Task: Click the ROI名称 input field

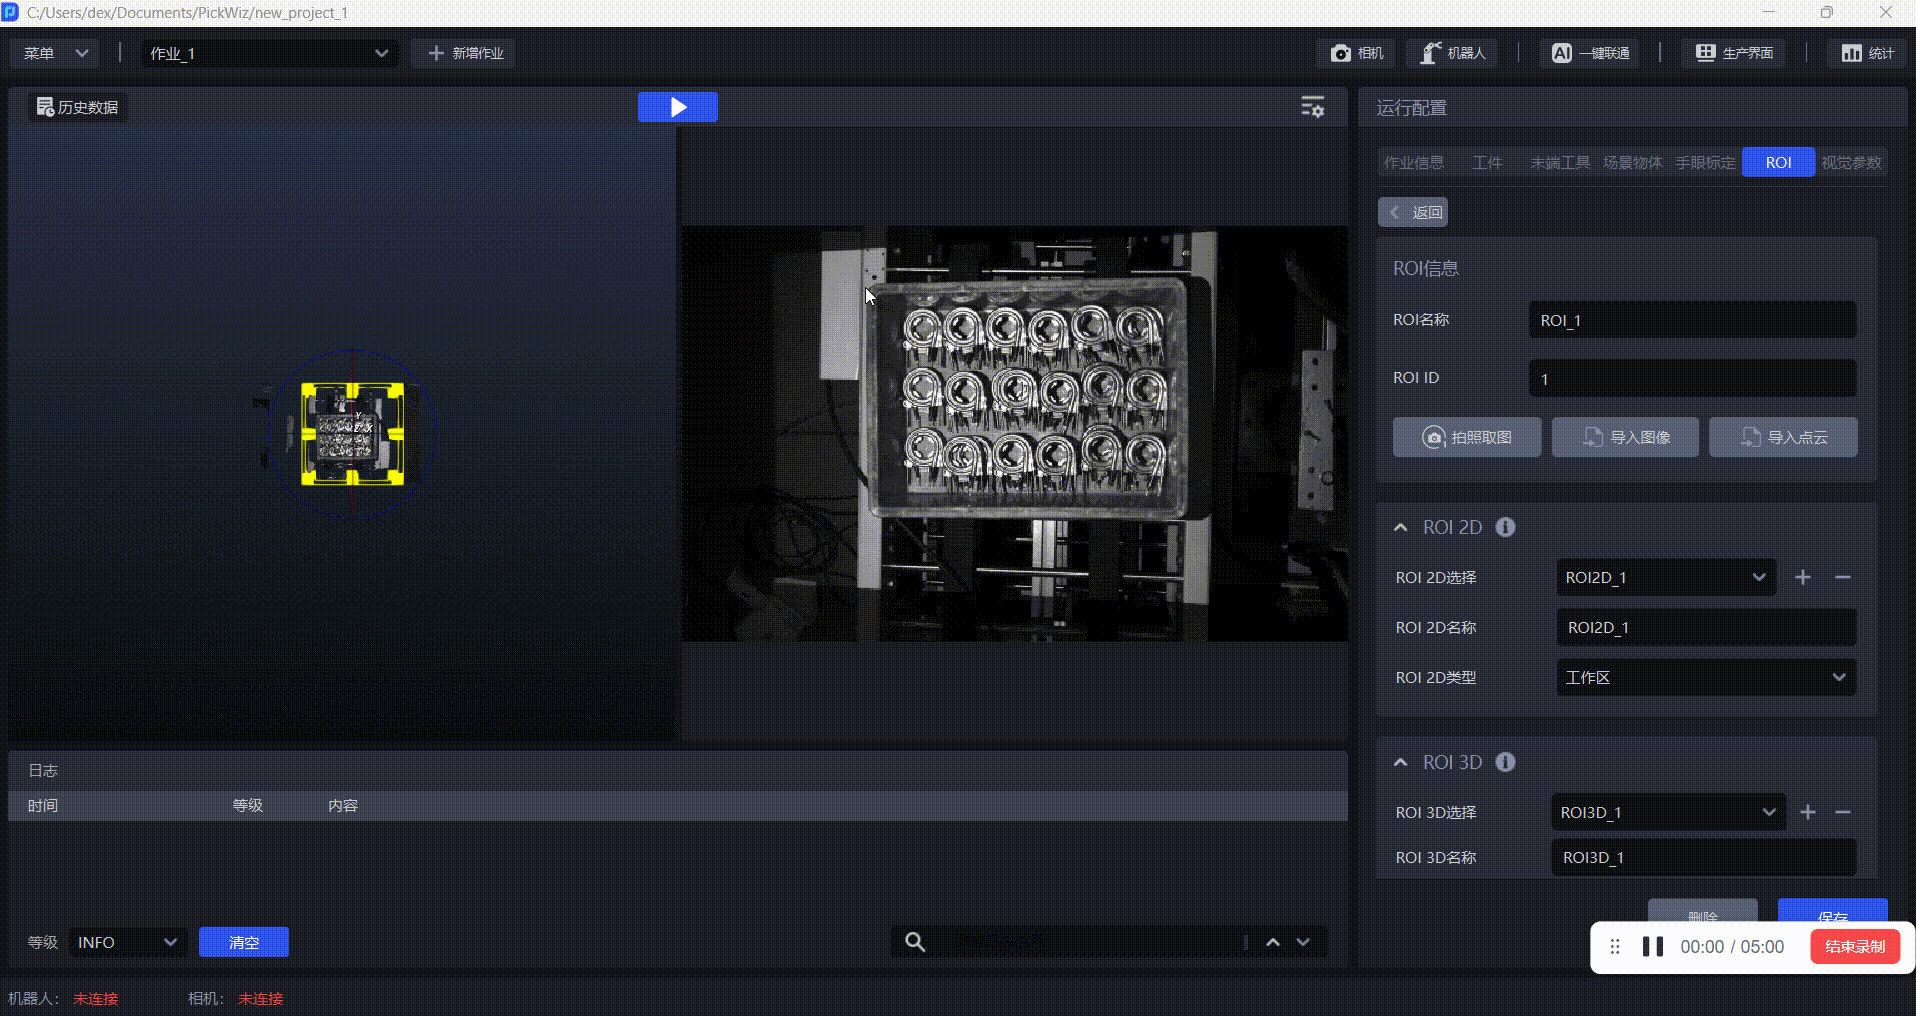Action: [1691, 320]
